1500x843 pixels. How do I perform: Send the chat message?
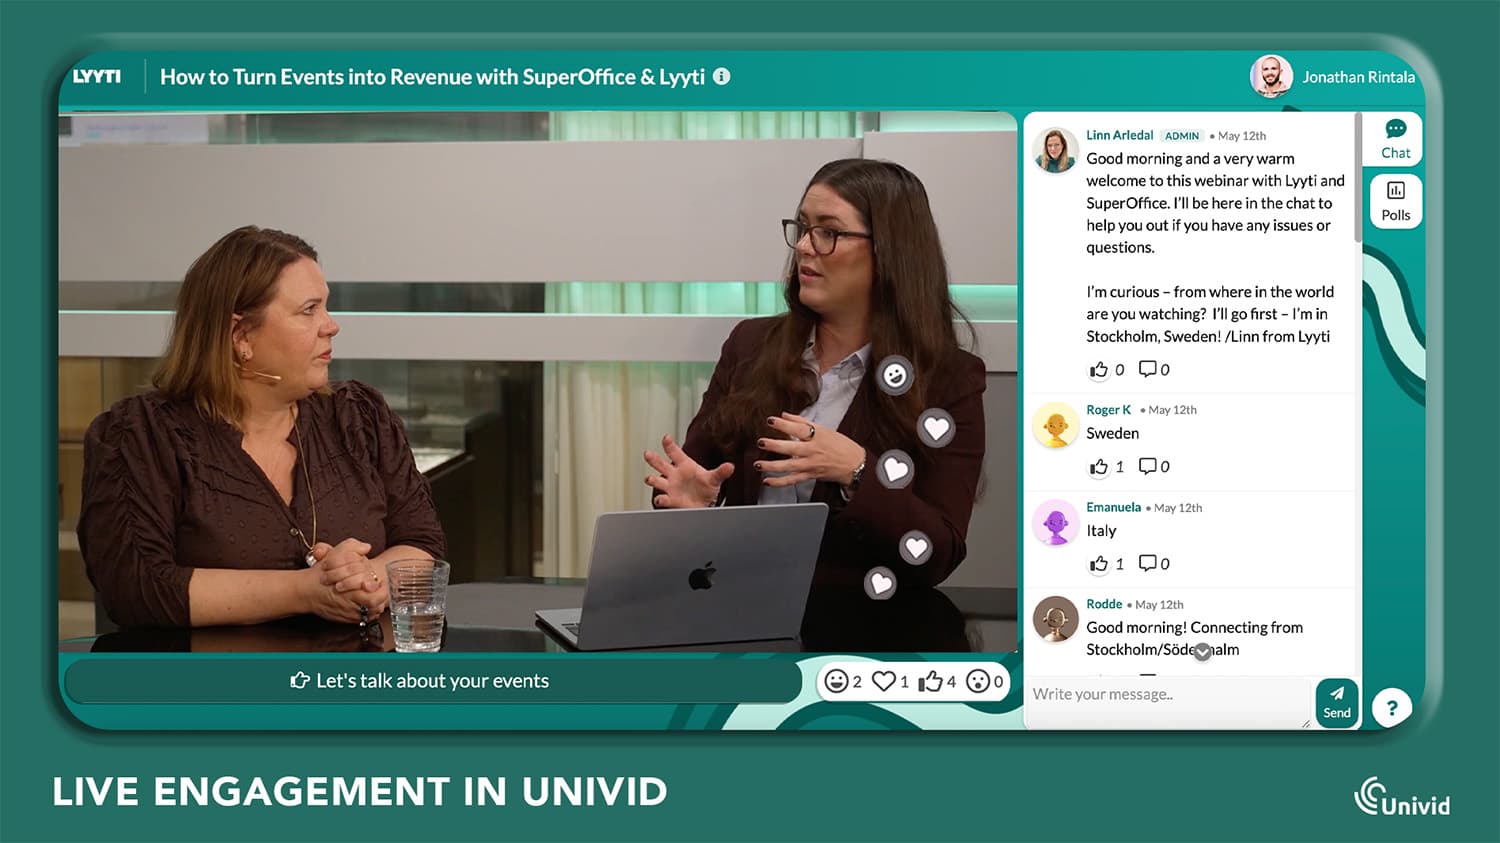pos(1337,702)
